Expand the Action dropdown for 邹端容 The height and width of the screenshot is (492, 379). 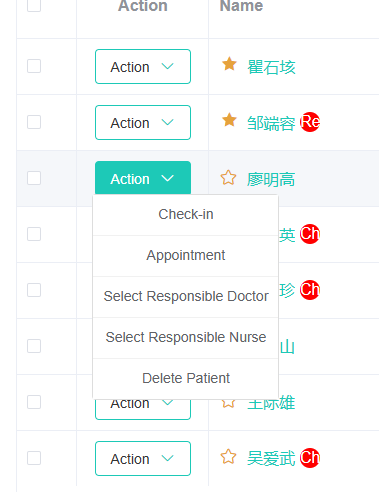point(143,122)
